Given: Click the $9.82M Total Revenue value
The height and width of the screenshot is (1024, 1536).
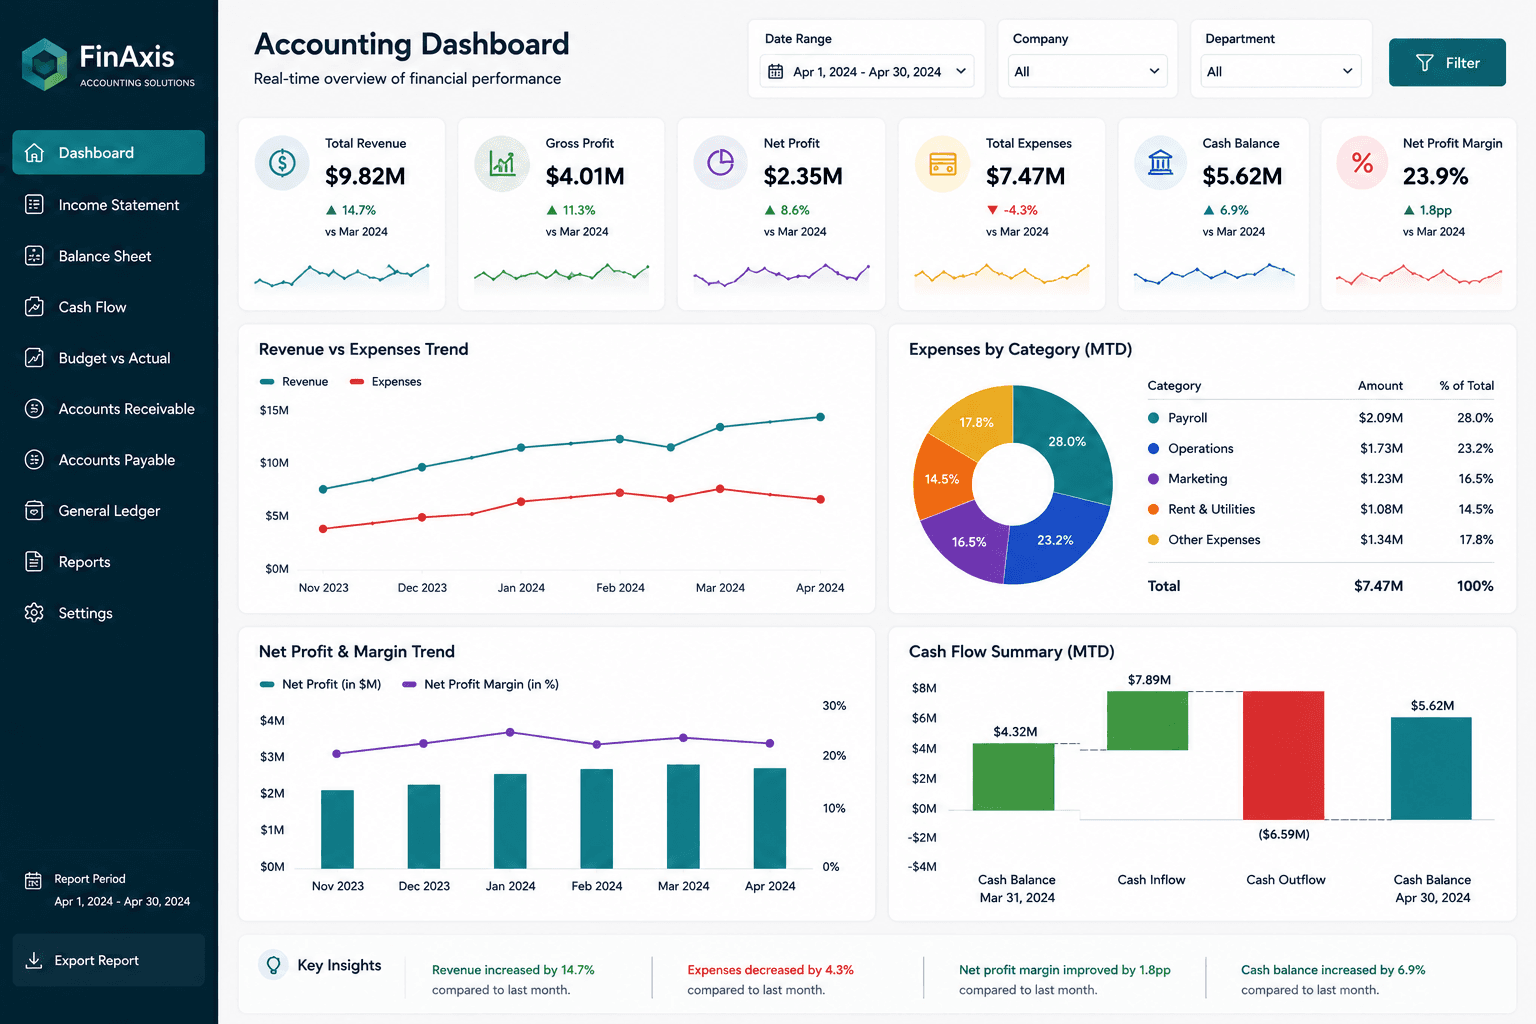Looking at the screenshot, I should click(365, 176).
